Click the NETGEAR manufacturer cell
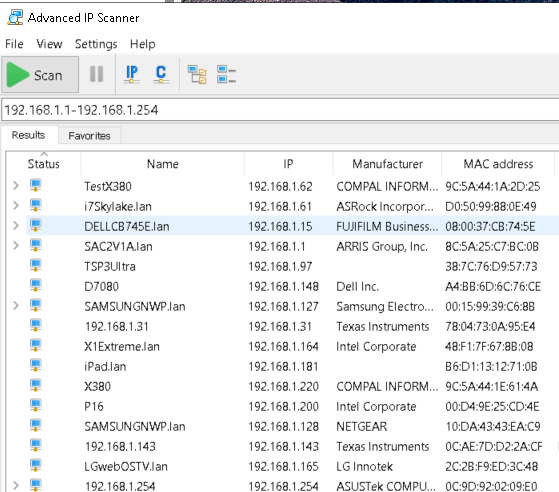The height and width of the screenshot is (492, 559). [x=361, y=426]
